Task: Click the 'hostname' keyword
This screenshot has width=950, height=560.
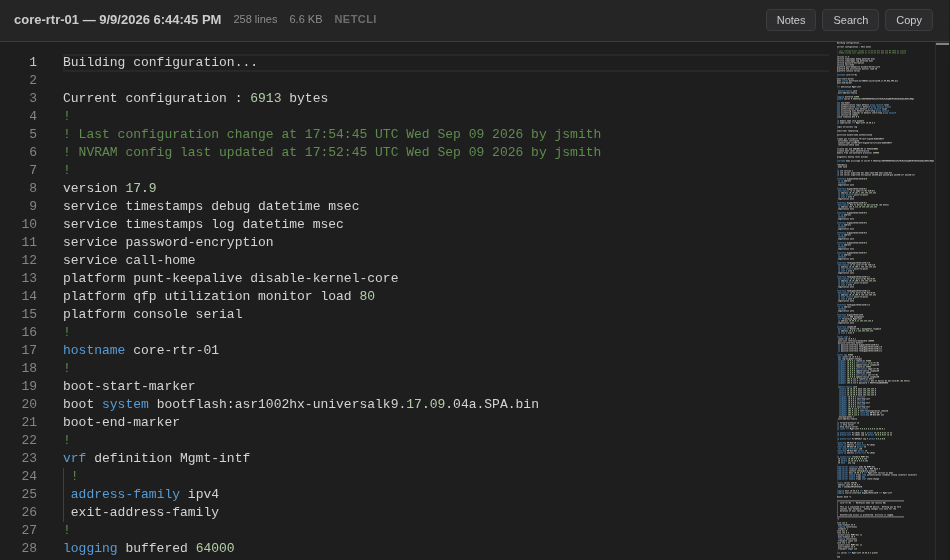Action: (94, 350)
